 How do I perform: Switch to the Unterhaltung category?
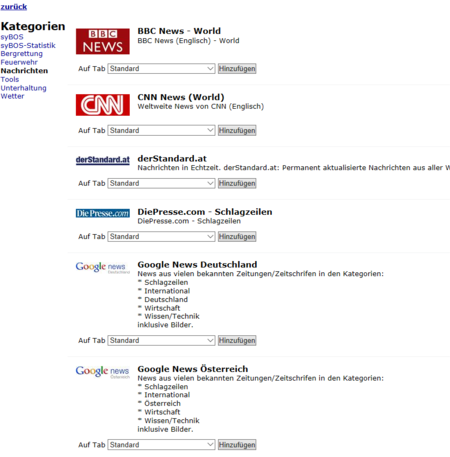coord(23,88)
